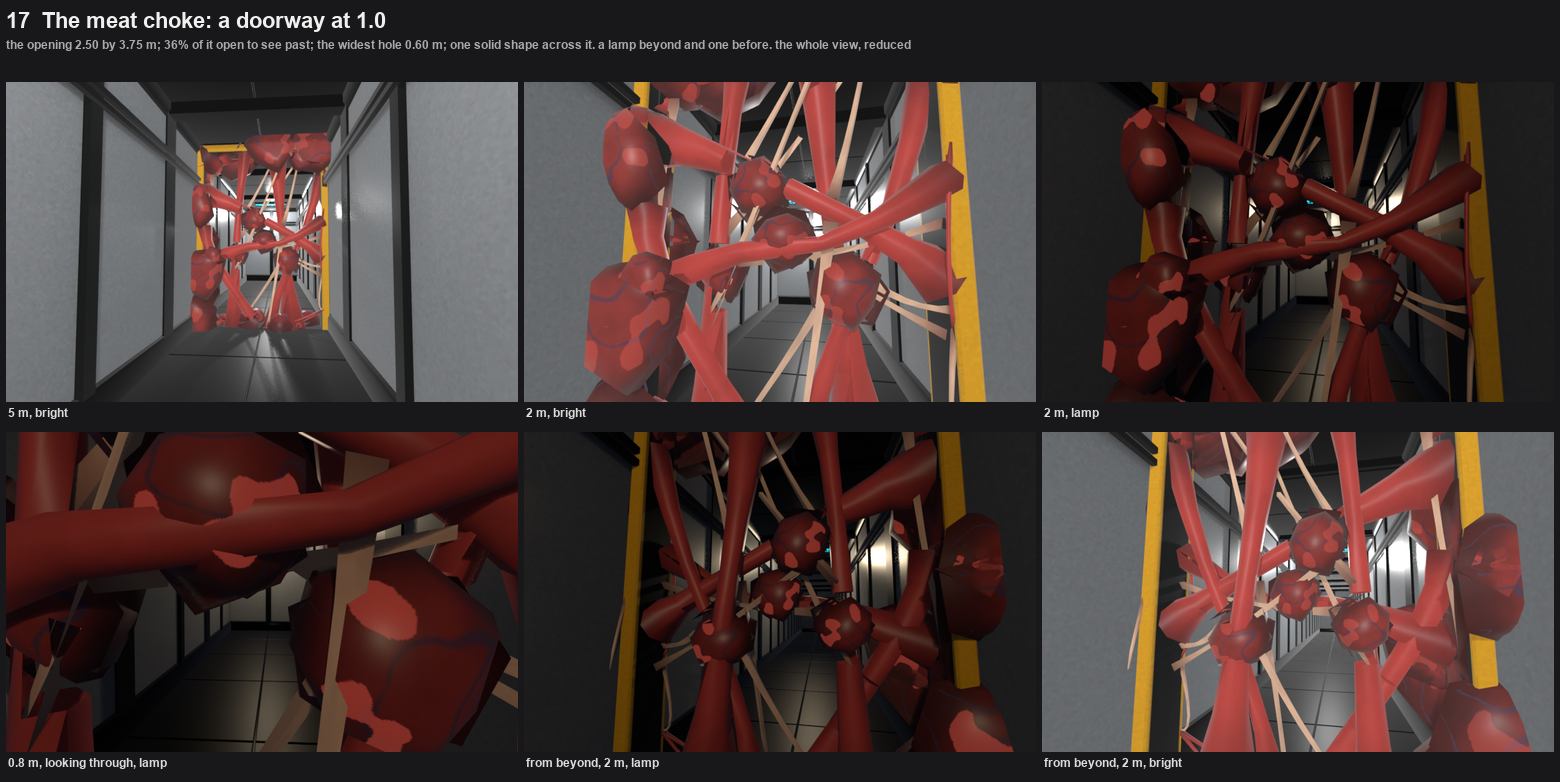
Task: Open the '0.8 m, looking through, lamp' render
Action: [x=262, y=592]
